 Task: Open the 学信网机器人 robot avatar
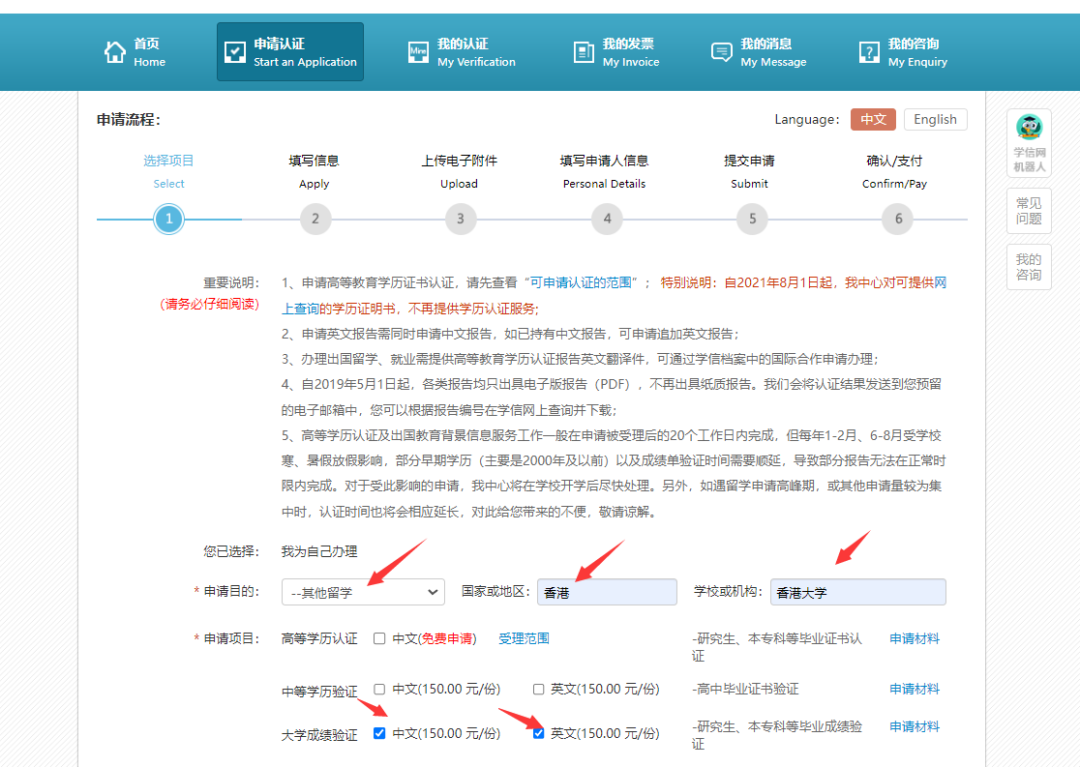[1029, 127]
